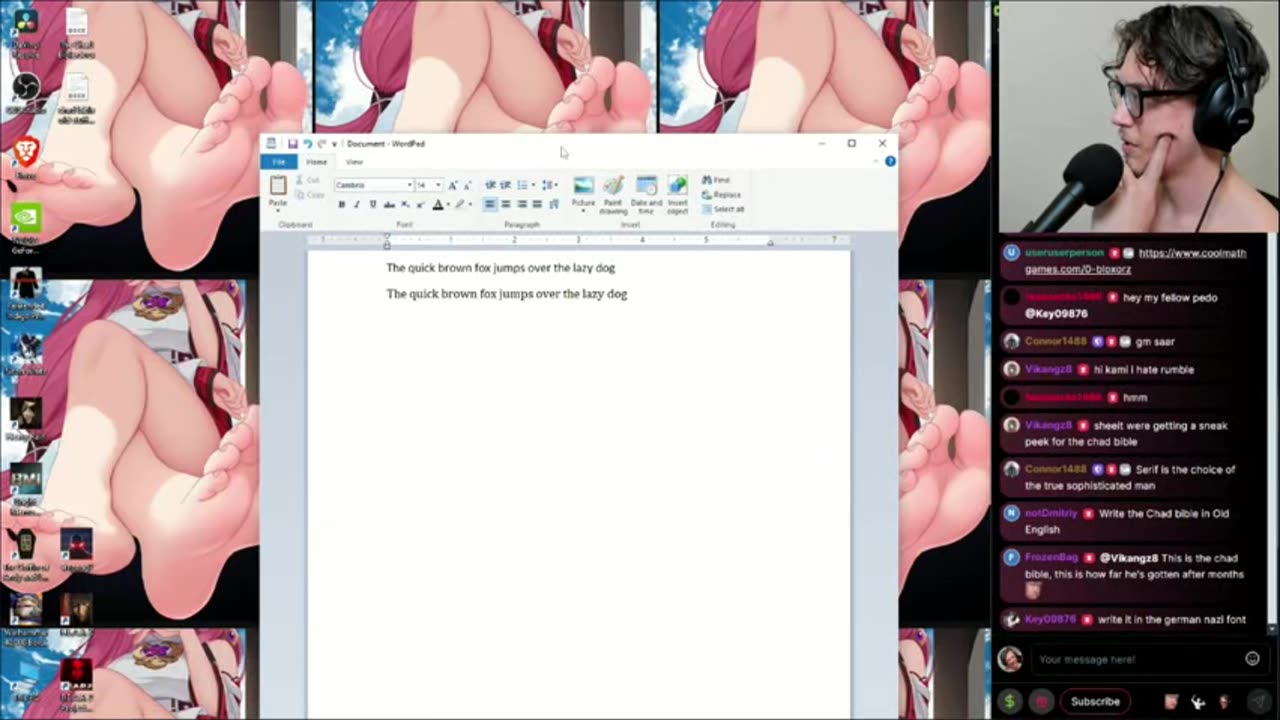
Task: Align text left
Action: 490,204
